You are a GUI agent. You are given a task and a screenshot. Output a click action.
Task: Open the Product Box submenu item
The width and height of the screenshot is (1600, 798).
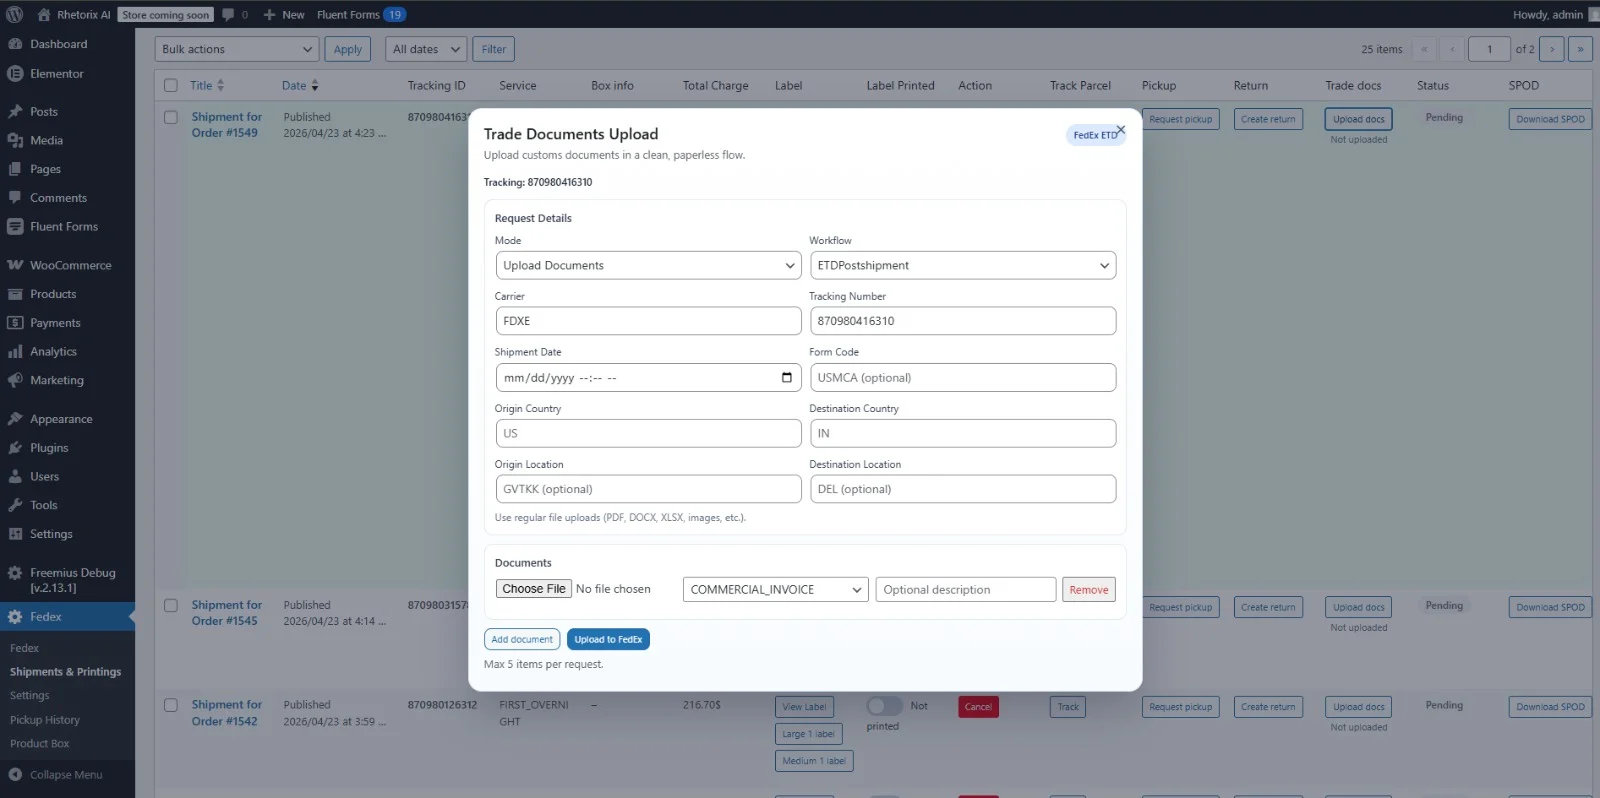point(40,744)
